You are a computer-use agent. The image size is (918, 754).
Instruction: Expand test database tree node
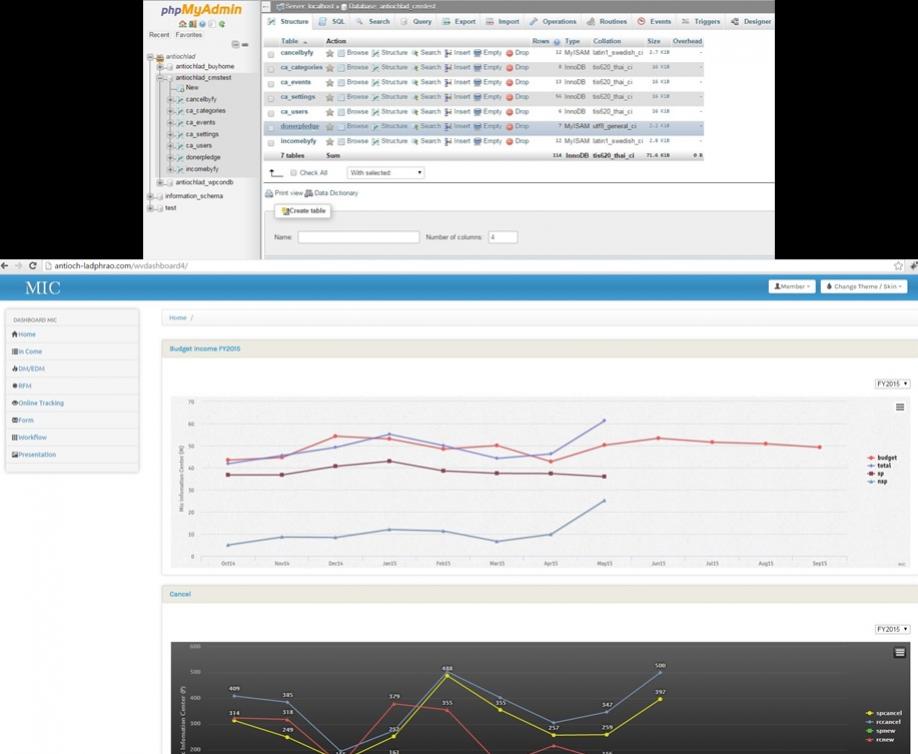[x=150, y=208]
